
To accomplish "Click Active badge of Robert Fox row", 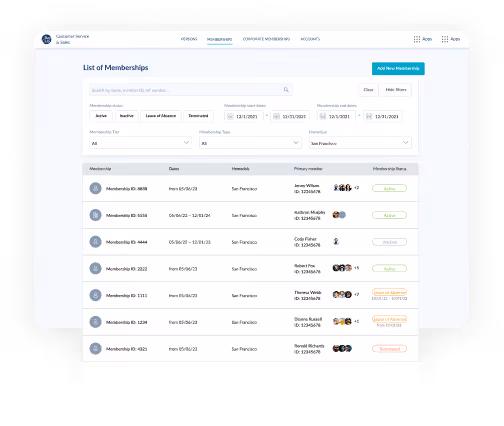I will pos(389,268).
